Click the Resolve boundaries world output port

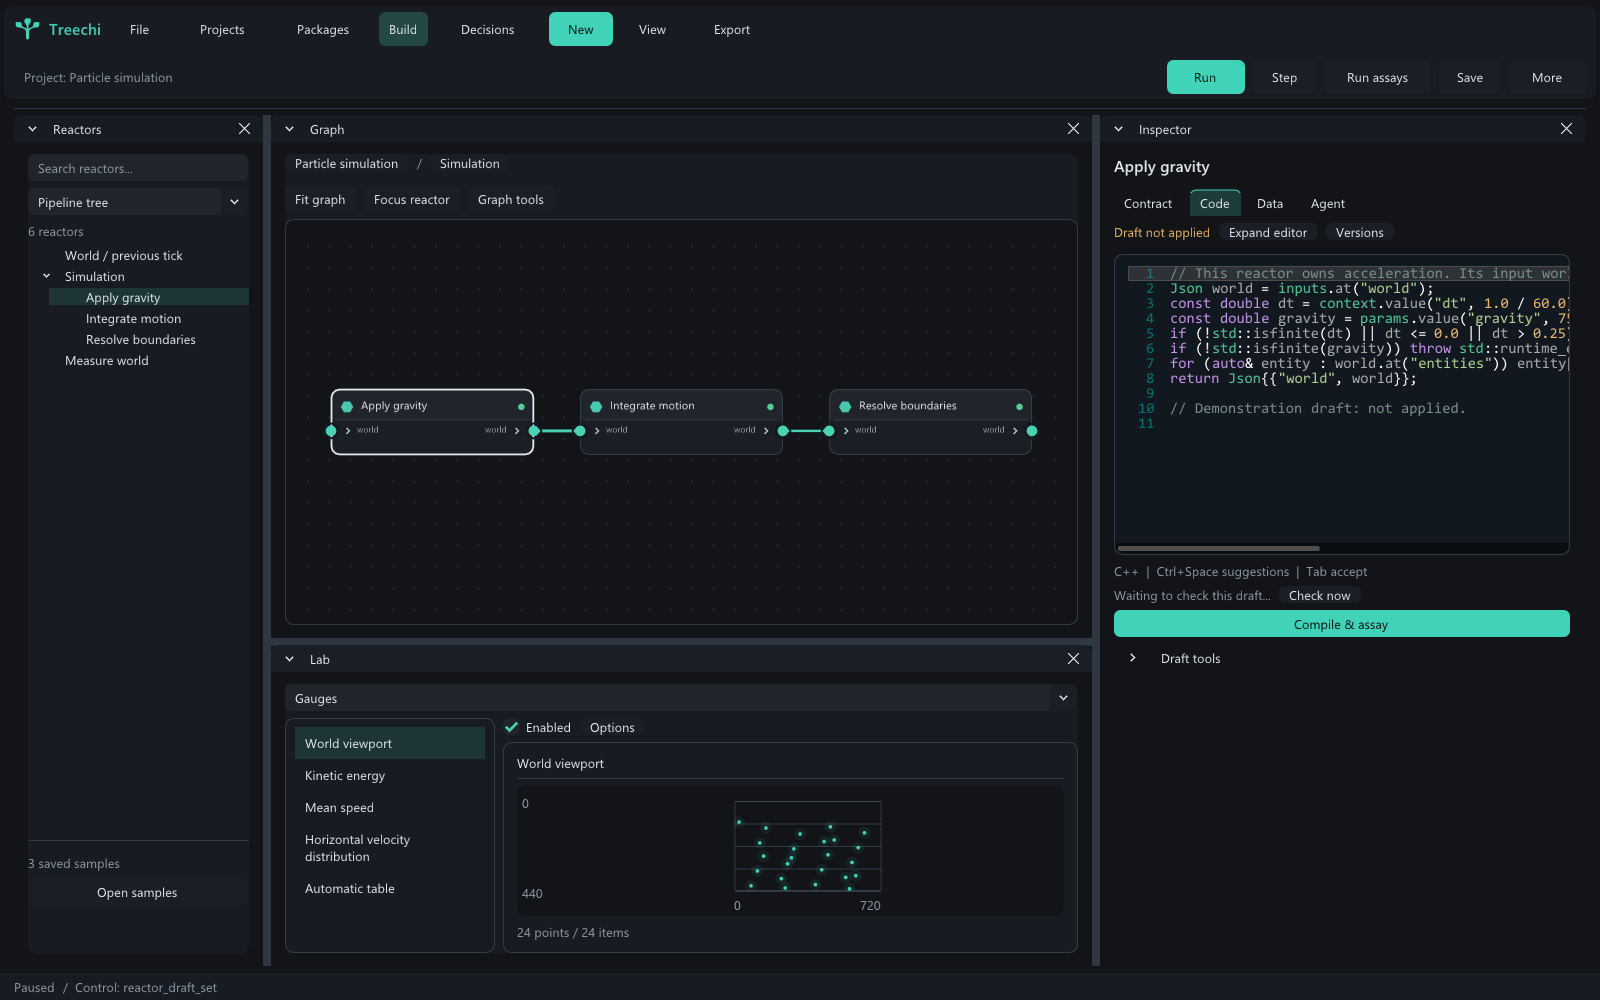pyautogui.click(x=1032, y=431)
